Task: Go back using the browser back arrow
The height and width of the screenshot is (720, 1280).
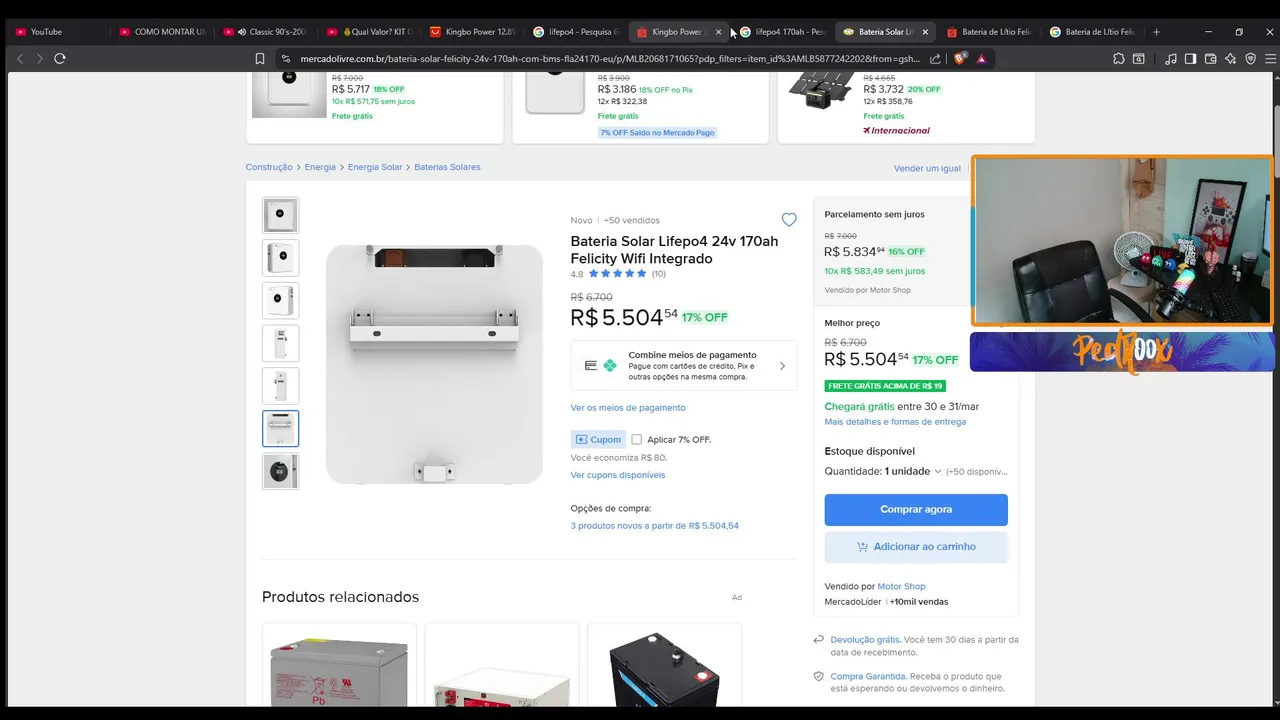Action: coord(20,59)
